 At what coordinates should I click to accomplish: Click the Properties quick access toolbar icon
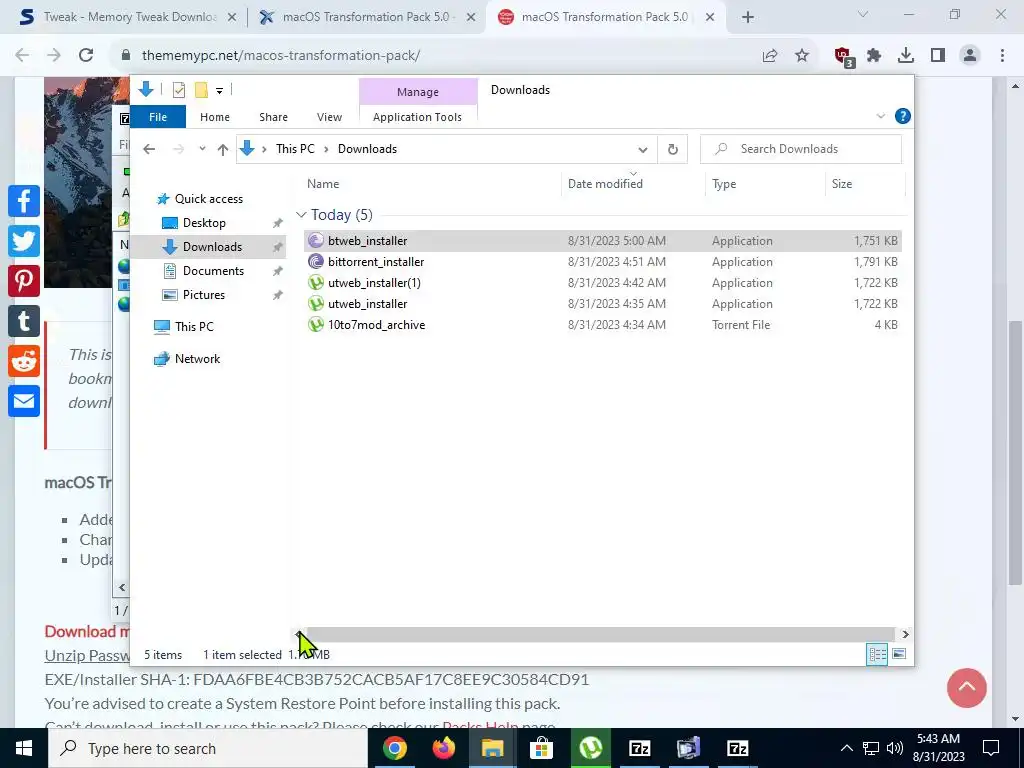[x=179, y=90]
